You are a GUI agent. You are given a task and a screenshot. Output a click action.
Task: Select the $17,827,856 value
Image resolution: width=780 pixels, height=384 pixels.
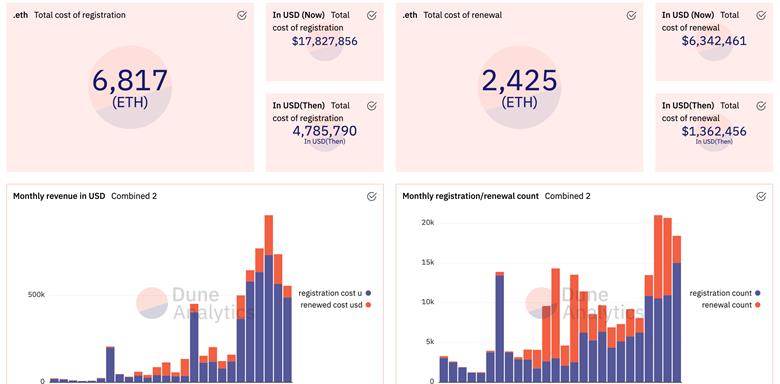[325, 41]
